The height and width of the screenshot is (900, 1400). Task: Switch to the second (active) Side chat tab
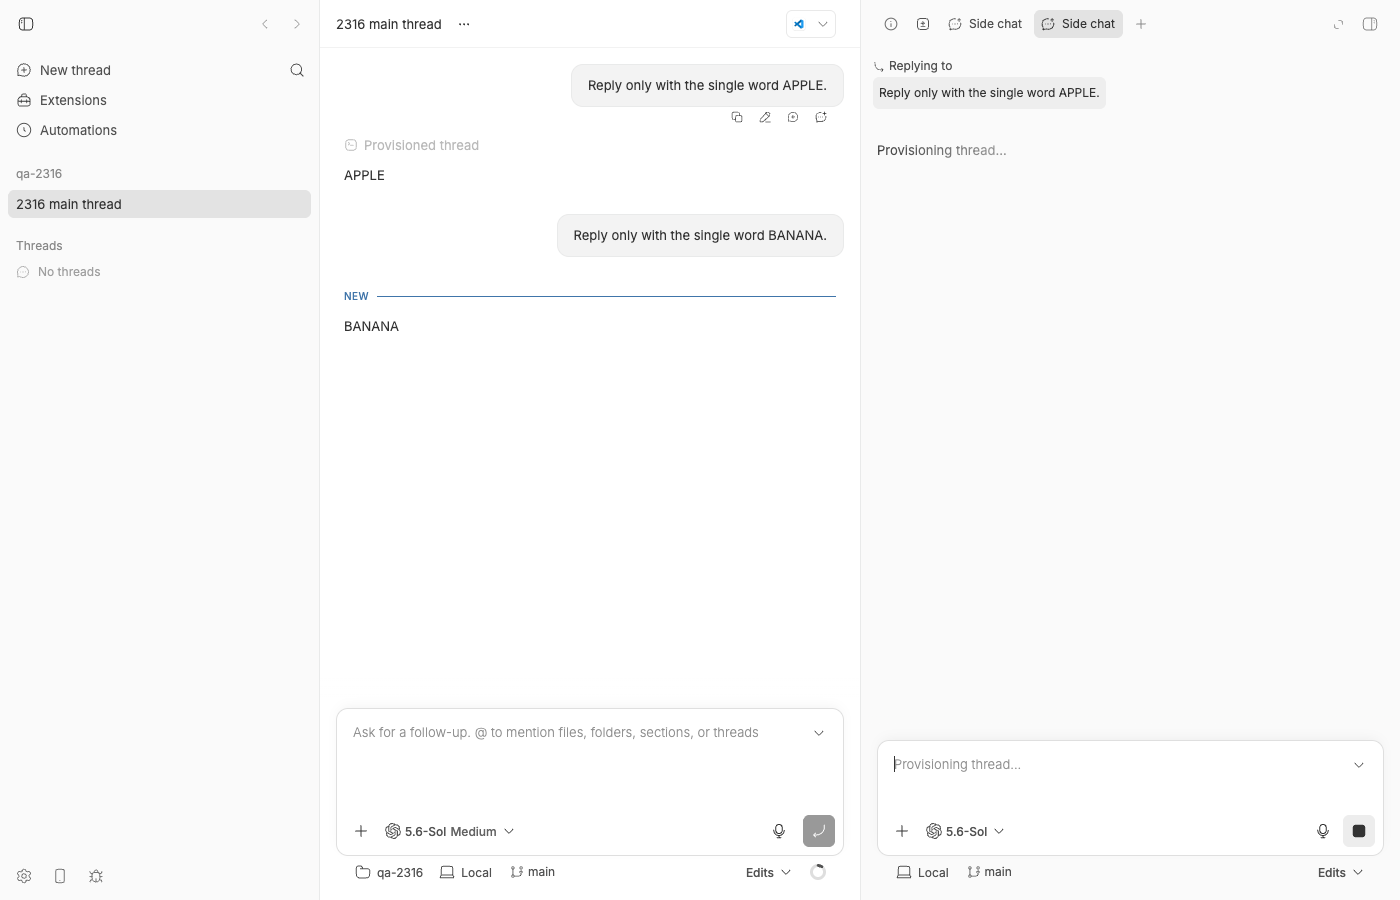[1078, 24]
